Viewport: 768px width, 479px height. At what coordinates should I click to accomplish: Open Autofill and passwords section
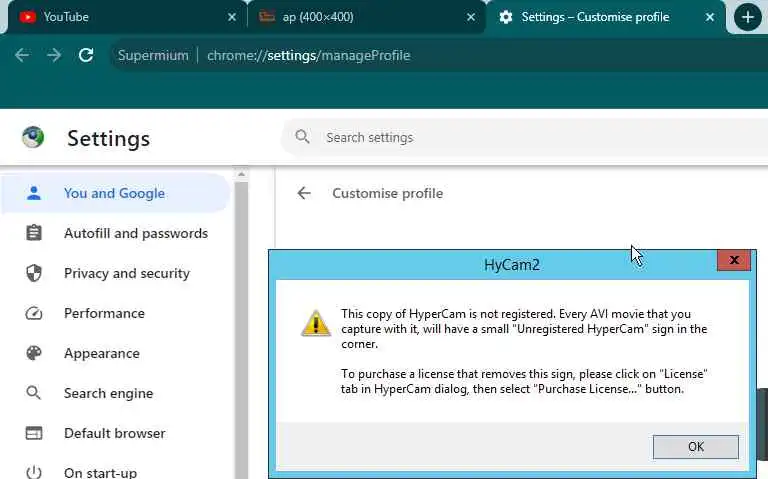(x=115, y=233)
